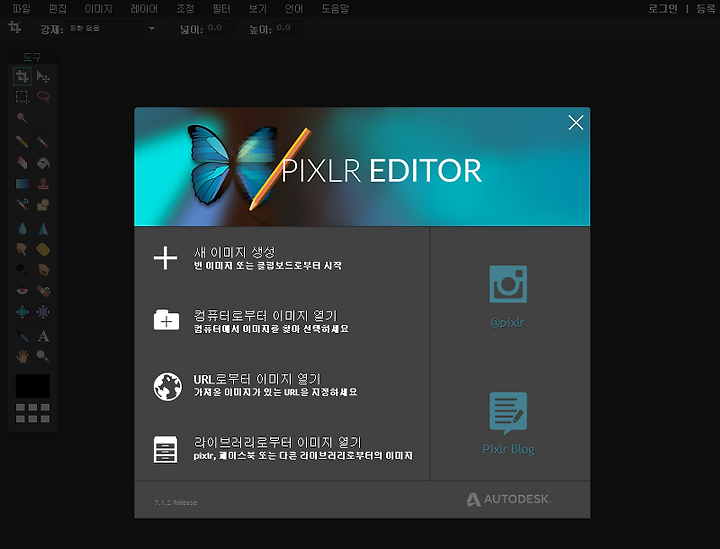Select the Bloat tool
720x549 pixels.
pyautogui.click(x=22, y=312)
